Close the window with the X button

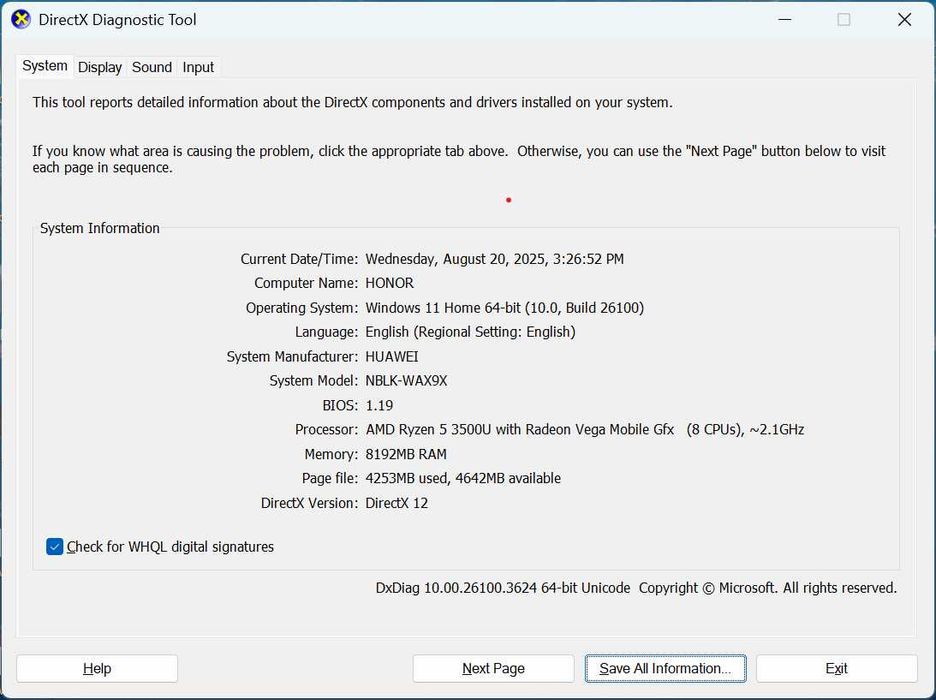pyautogui.click(x=904, y=19)
